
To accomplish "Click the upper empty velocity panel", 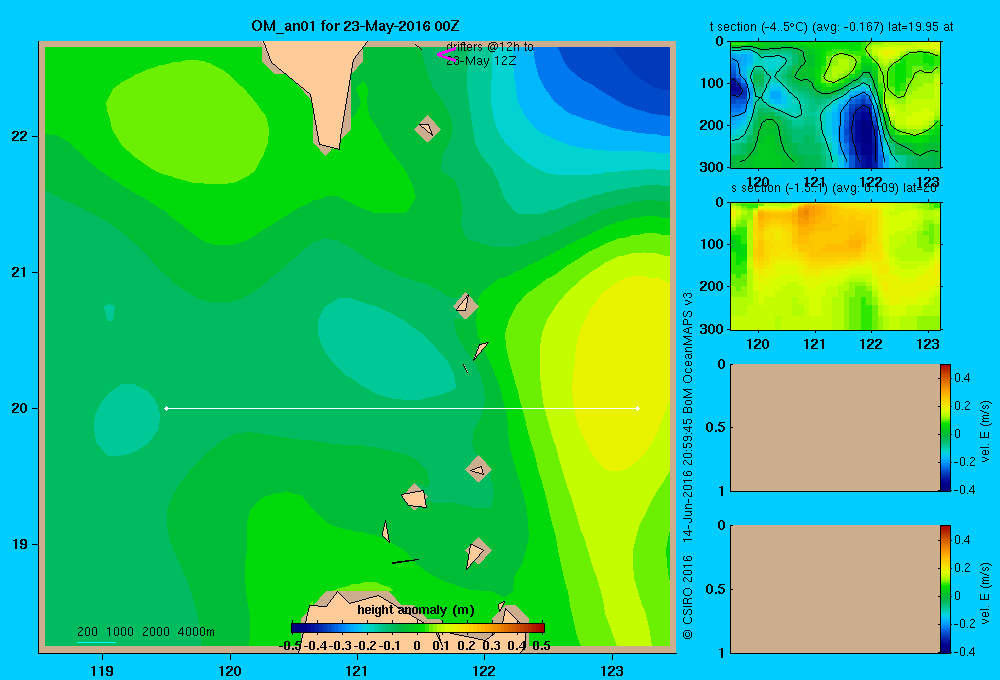I will [835, 427].
